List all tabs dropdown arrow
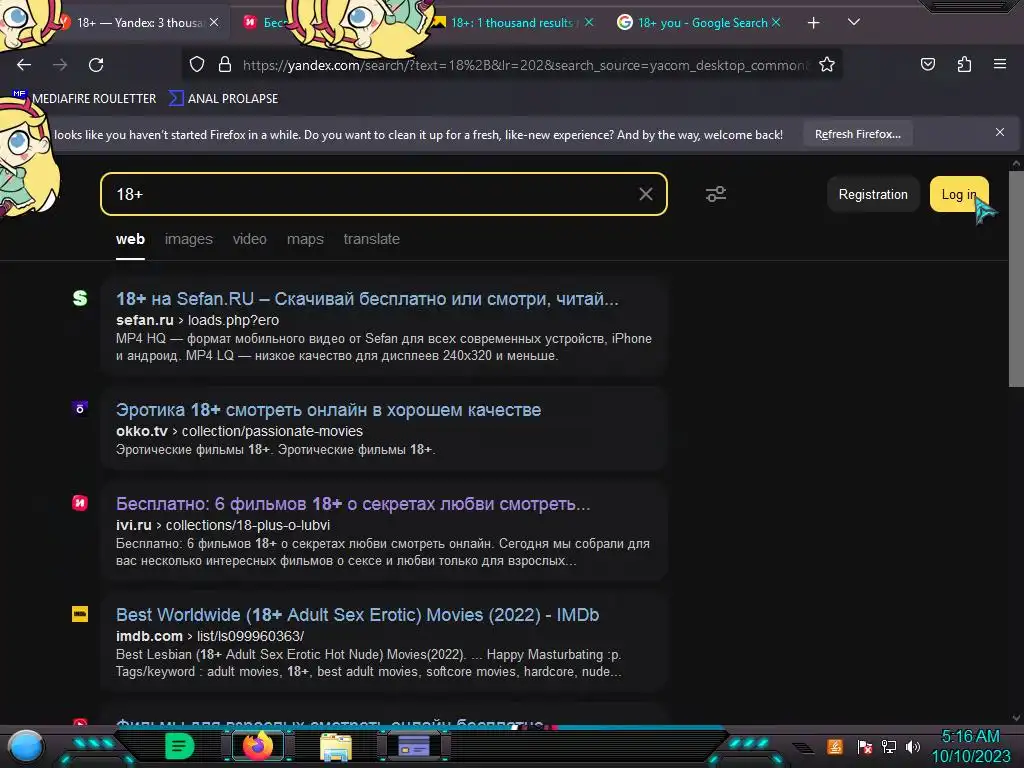Viewport: 1024px width, 768px height. pyautogui.click(x=854, y=22)
